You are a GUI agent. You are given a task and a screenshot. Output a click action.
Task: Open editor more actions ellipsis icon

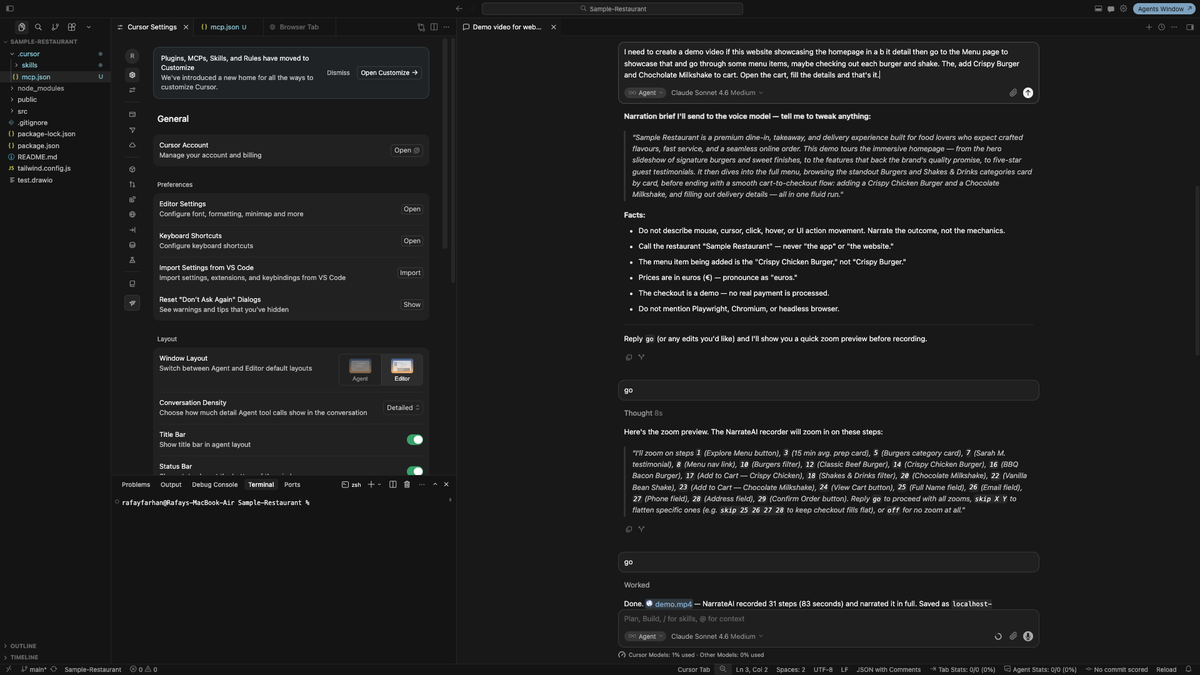coord(446,27)
